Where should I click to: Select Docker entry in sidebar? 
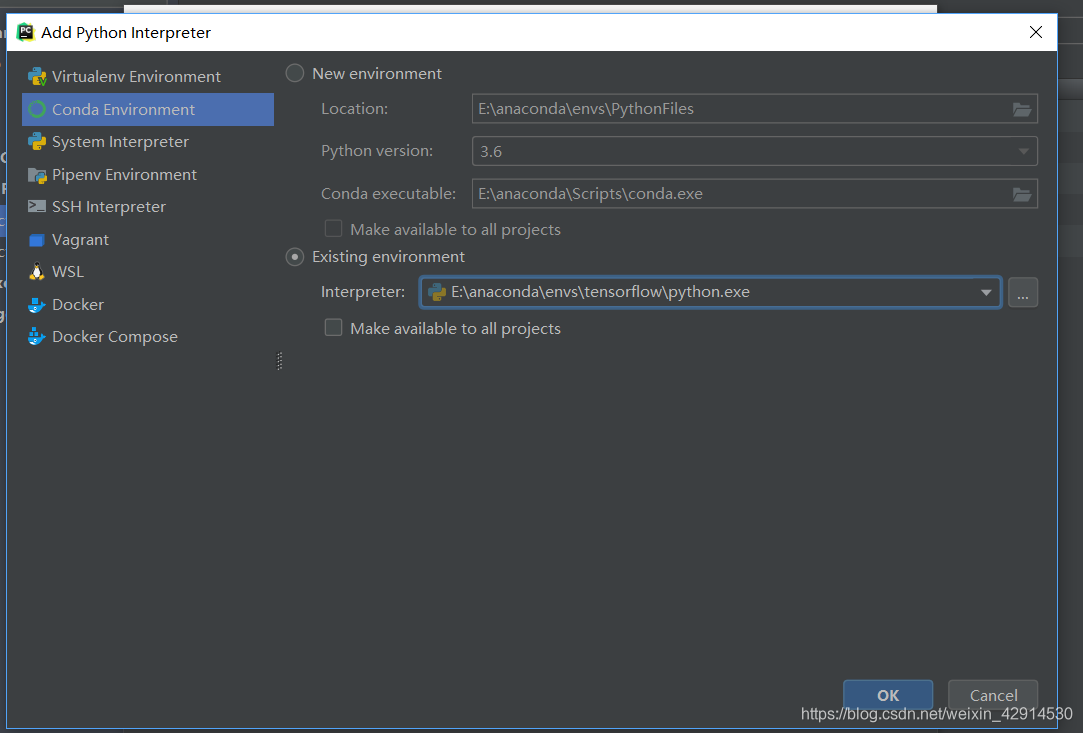(148, 305)
